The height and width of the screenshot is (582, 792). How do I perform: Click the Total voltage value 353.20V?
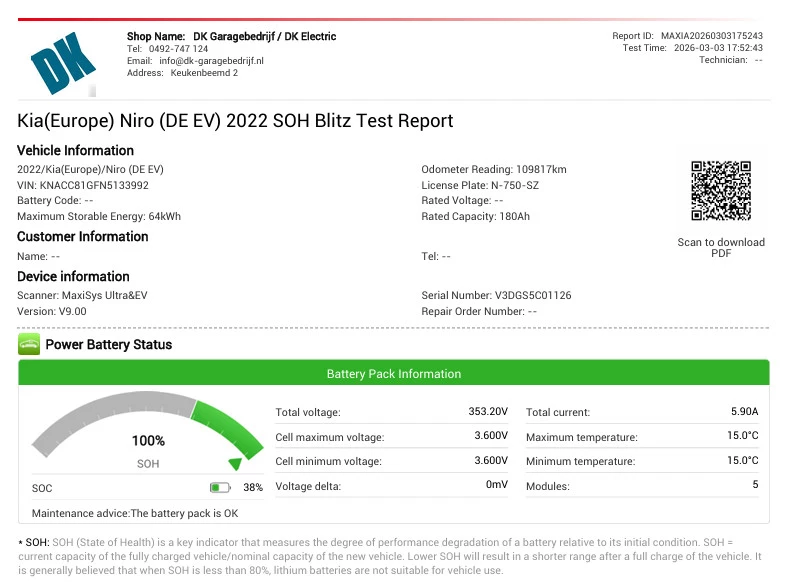click(490, 412)
